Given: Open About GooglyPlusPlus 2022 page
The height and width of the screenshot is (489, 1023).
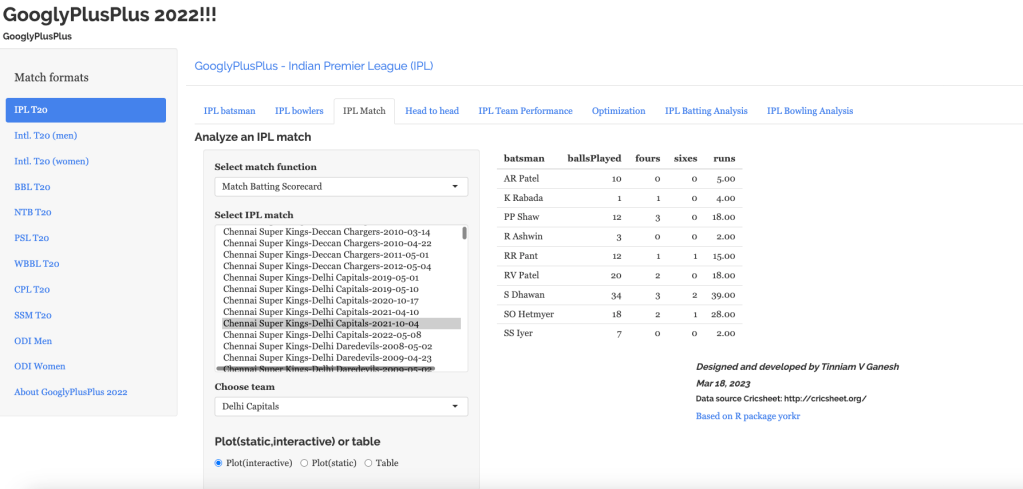Looking at the screenshot, I should tap(71, 392).
